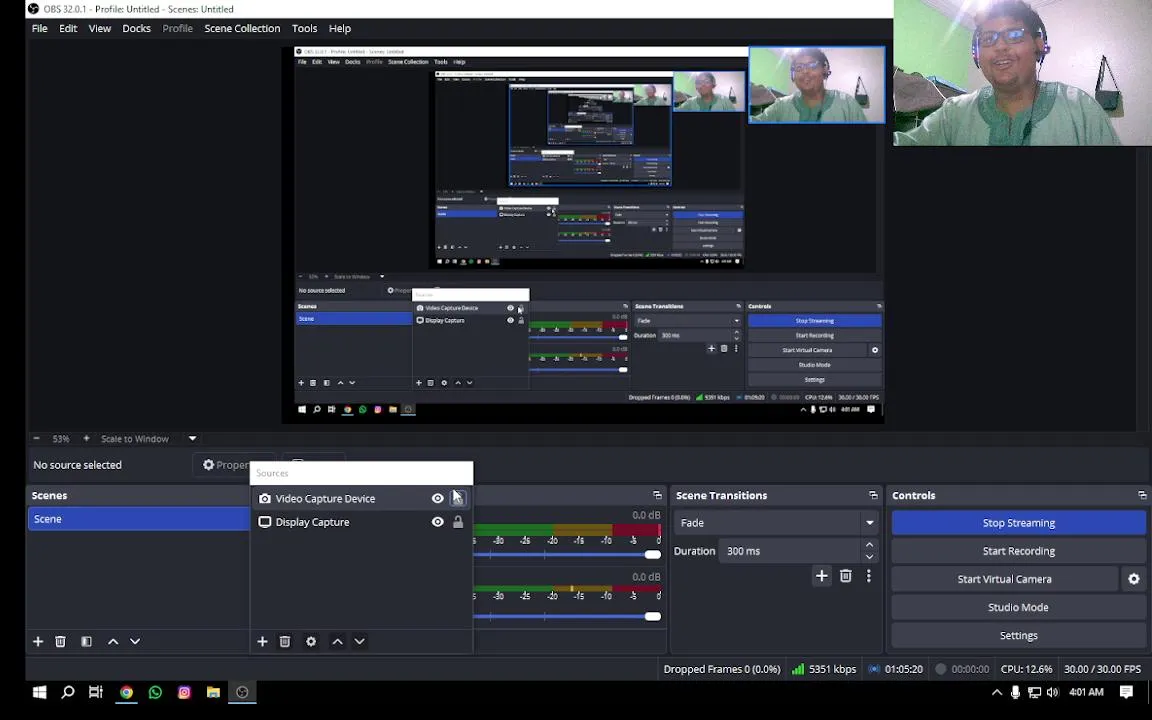
Task: Open the Scale to Window dropdown arrow
Action: coord(192,438)
